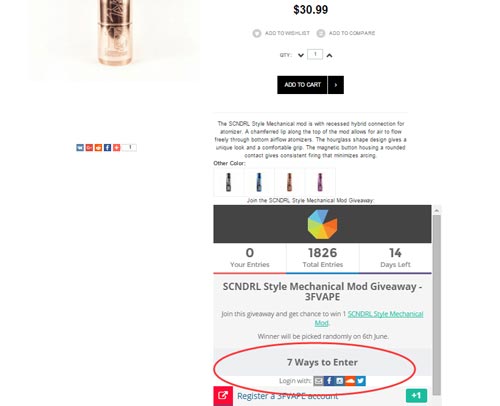The image size is (500, 406).
Task: Toggle Add to Compare circle
Action: coord(321,33)
